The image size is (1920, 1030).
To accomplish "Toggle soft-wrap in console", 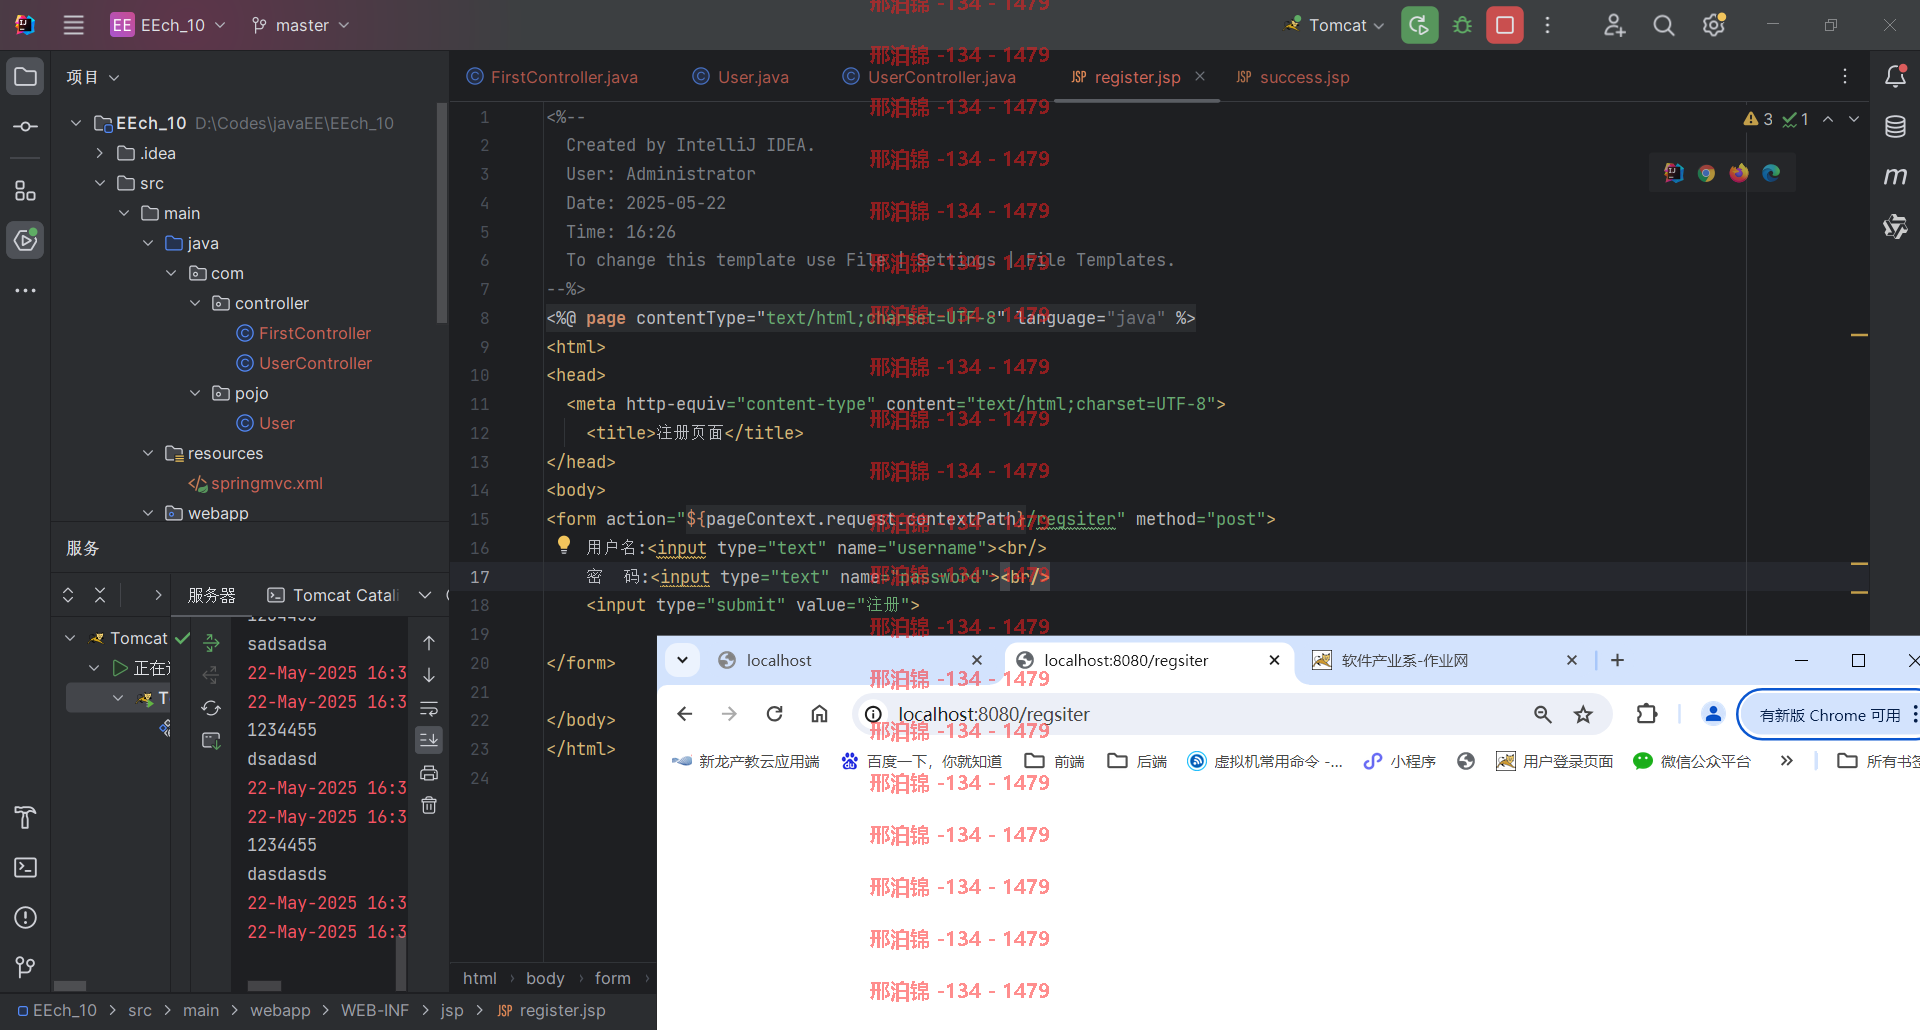I will [x=429, y=709].
